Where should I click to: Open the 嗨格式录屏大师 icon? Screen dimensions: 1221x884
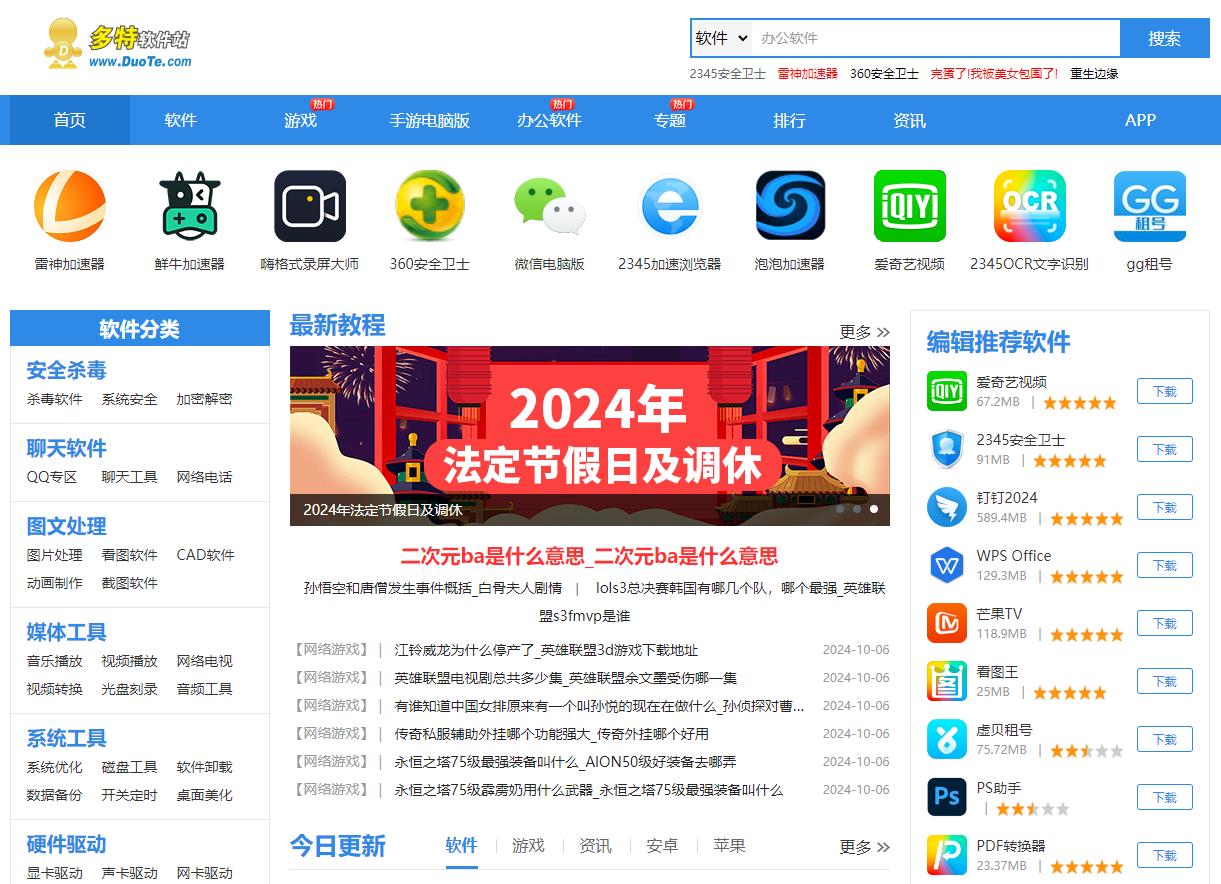pos(310,206)
